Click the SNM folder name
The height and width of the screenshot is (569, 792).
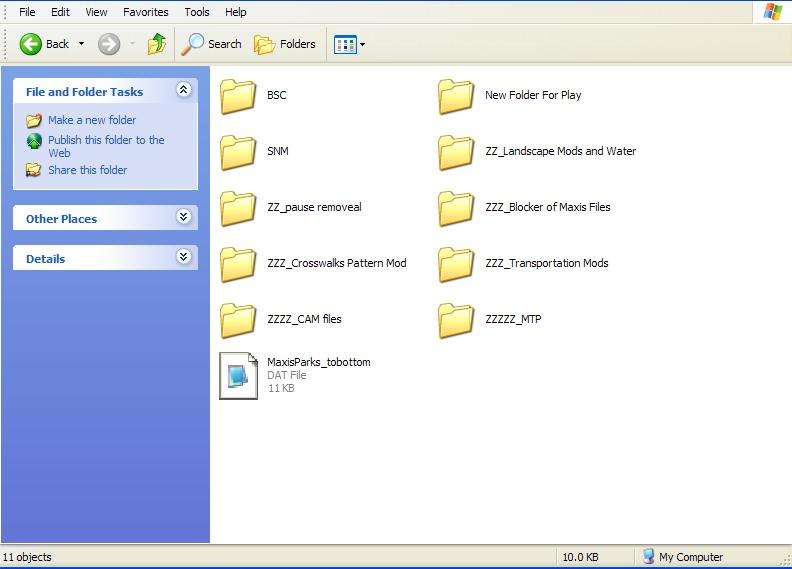tap(278, 151)
